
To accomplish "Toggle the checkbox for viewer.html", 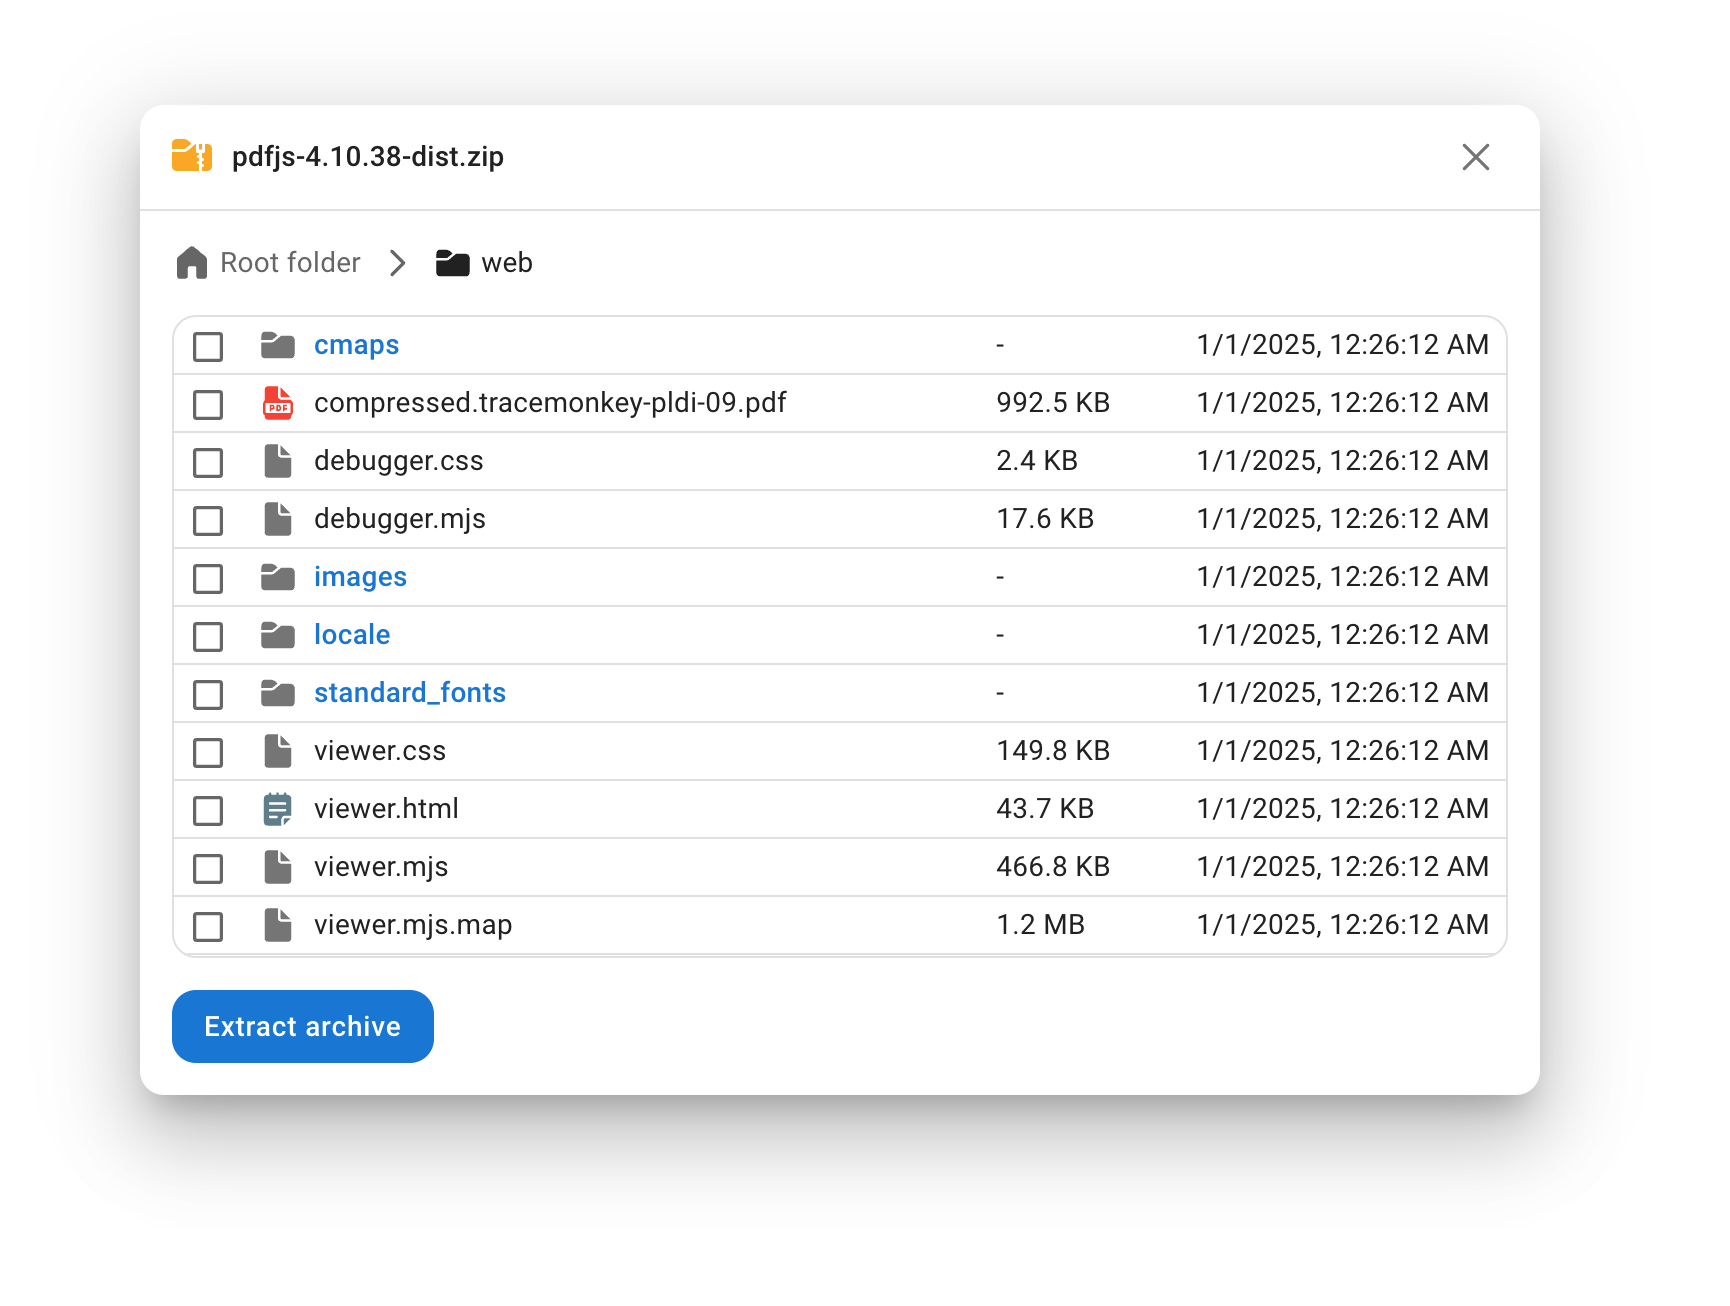I will click(208, 810).
